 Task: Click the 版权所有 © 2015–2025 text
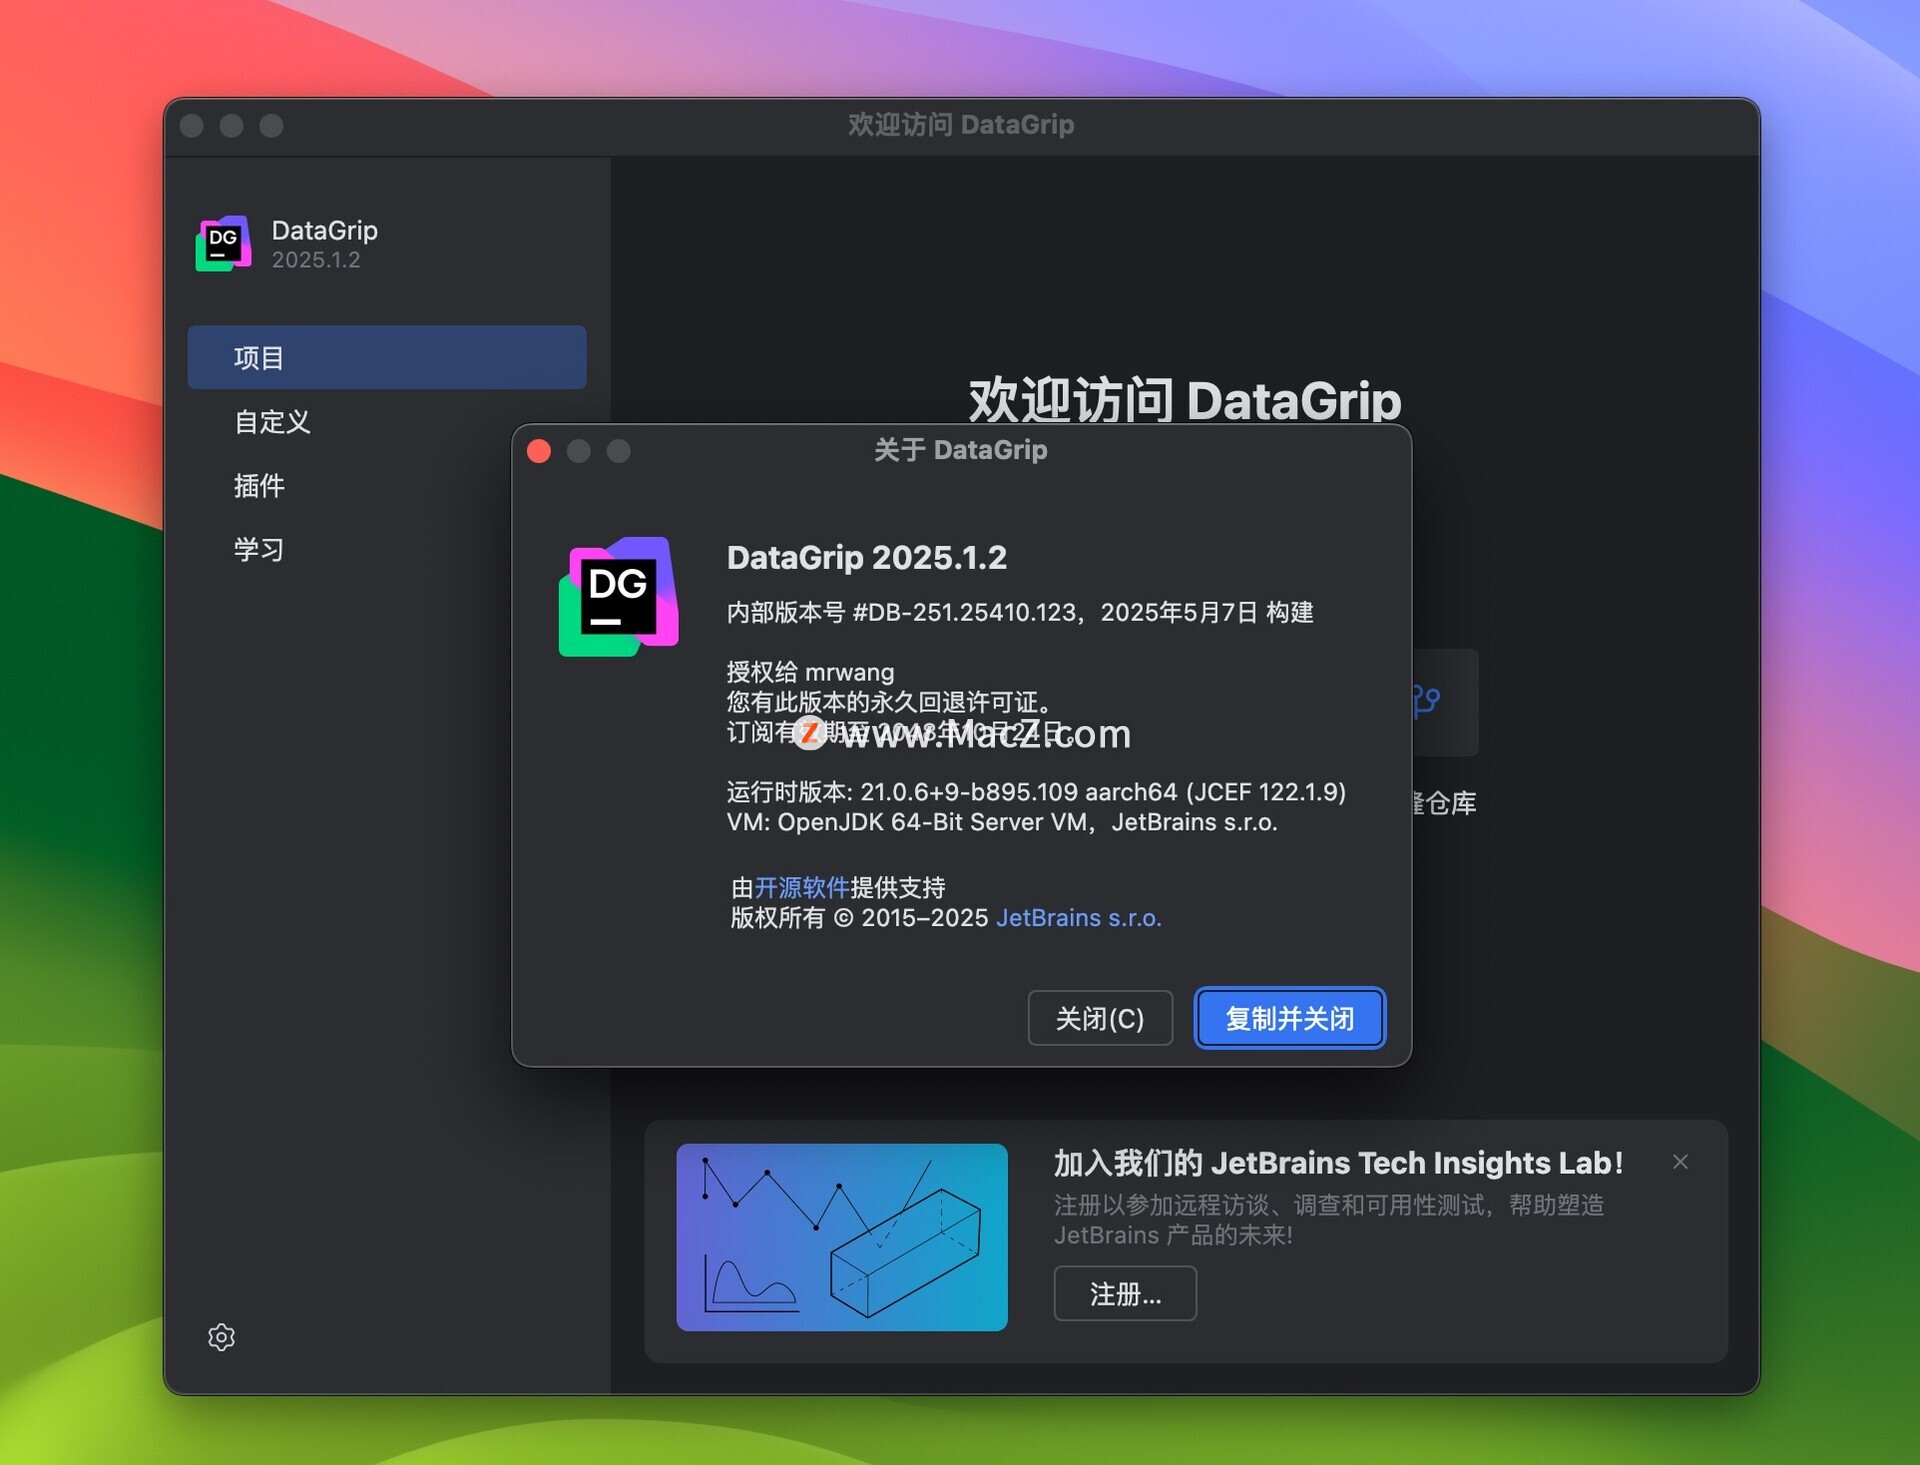(859, 917)
